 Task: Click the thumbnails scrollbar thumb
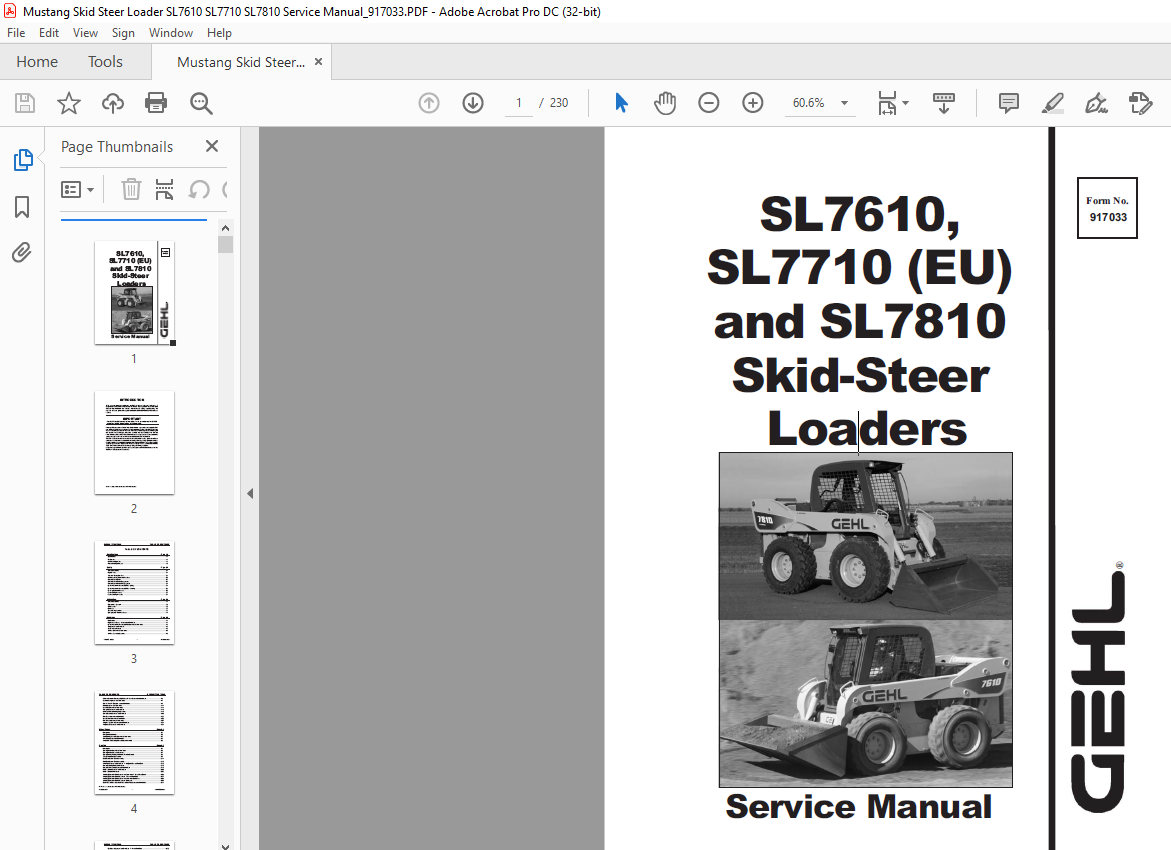(x=226, y=244)
